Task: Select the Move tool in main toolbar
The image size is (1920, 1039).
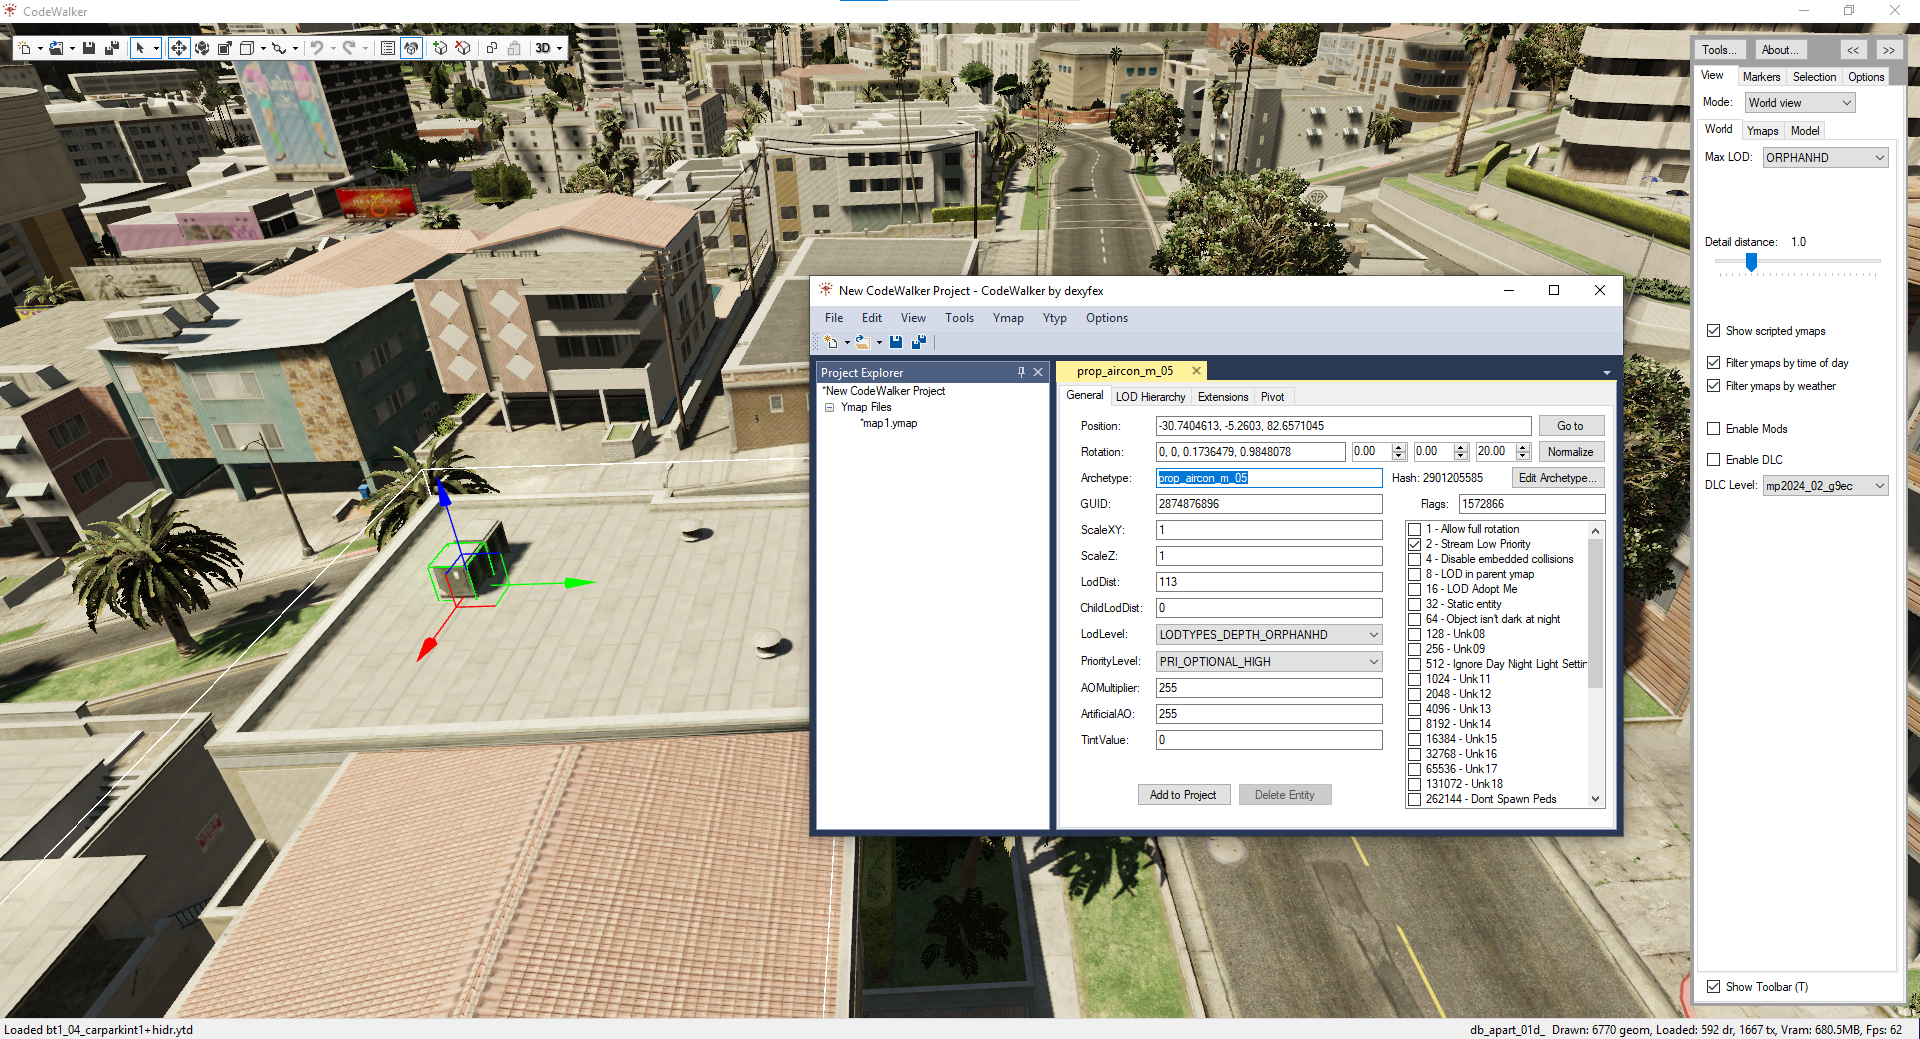Action: click(x=178, y=48)
